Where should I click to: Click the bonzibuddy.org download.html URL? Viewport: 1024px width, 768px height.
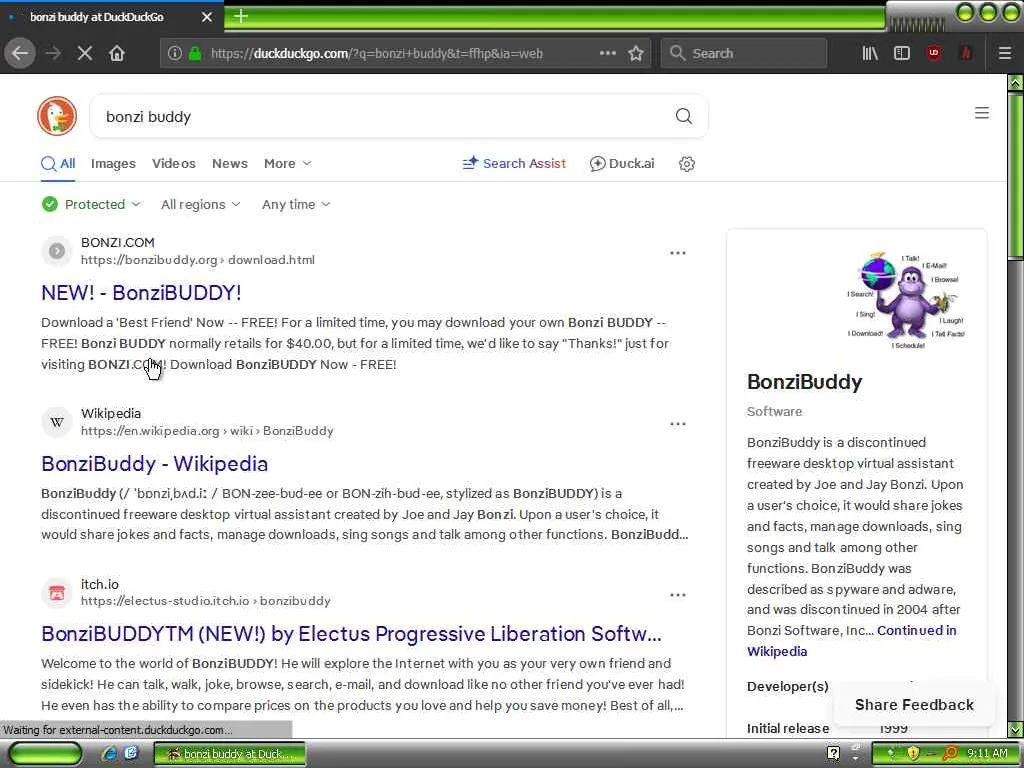pyautogui.click(x=198, y=260)
